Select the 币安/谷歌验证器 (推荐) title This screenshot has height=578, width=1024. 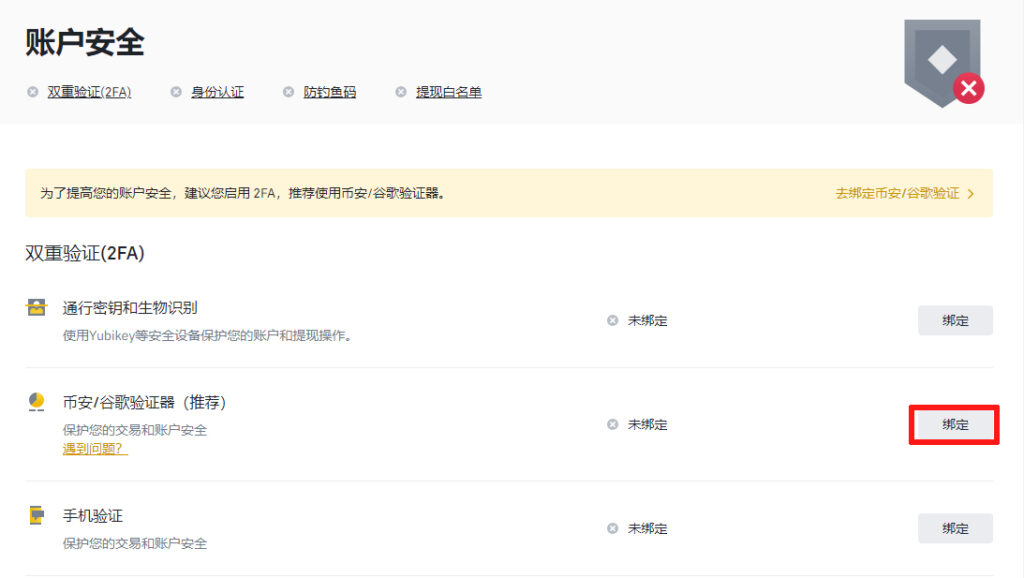click(x=144, y=402)
